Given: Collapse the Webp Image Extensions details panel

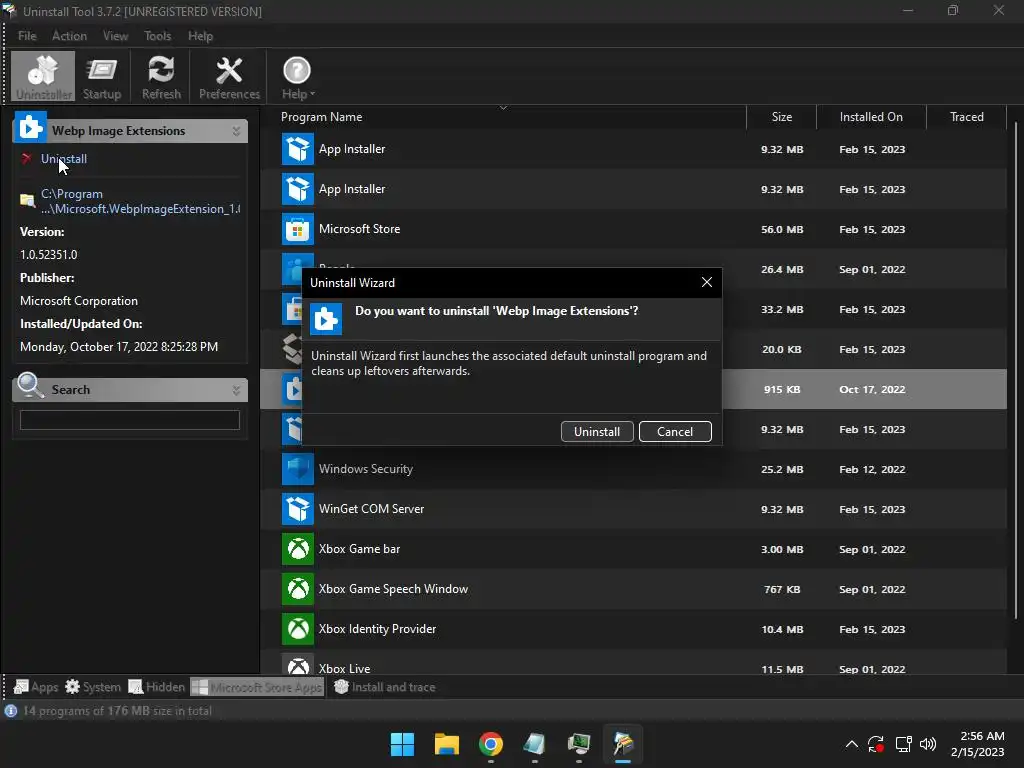Looking at the screenshot, I should [x=236, y=131].
